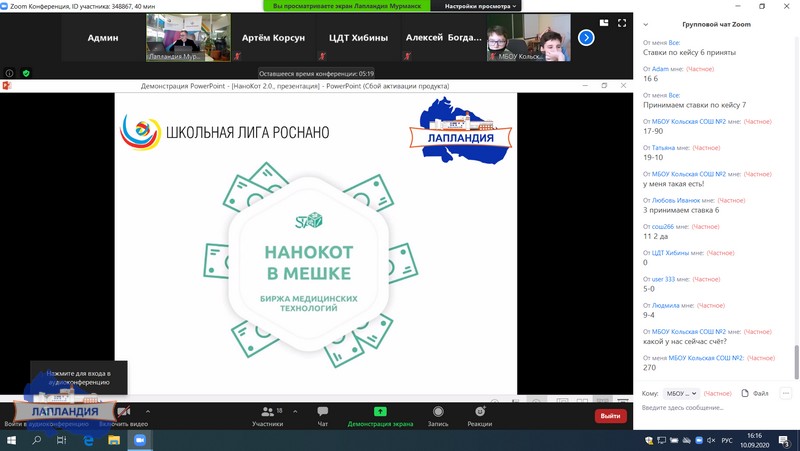Show next participants with blue arrow
This screenshot has height=451, width=800.
point(586,38)
